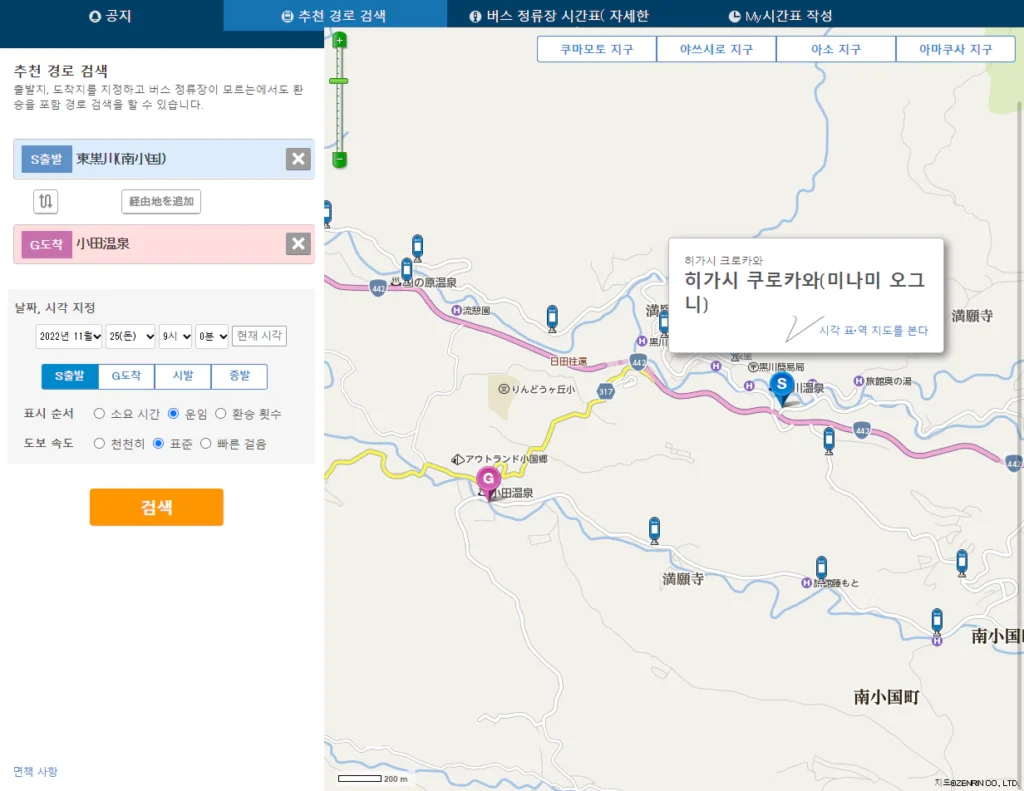Open the My시간표 작성 tab
Viewport: 1024px width, 791px height.
(781, 16)
